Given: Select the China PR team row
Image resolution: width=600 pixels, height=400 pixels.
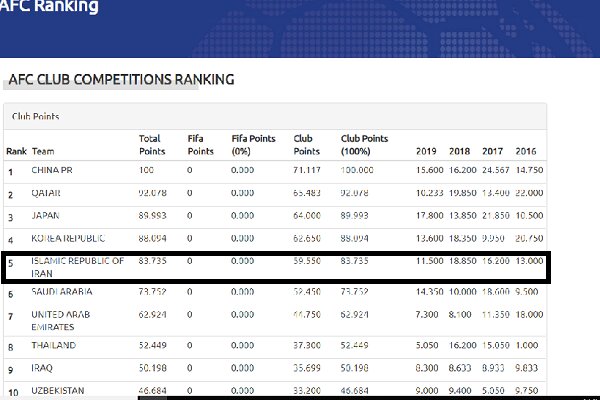Looking at the screenshot, I should (53, 172).
